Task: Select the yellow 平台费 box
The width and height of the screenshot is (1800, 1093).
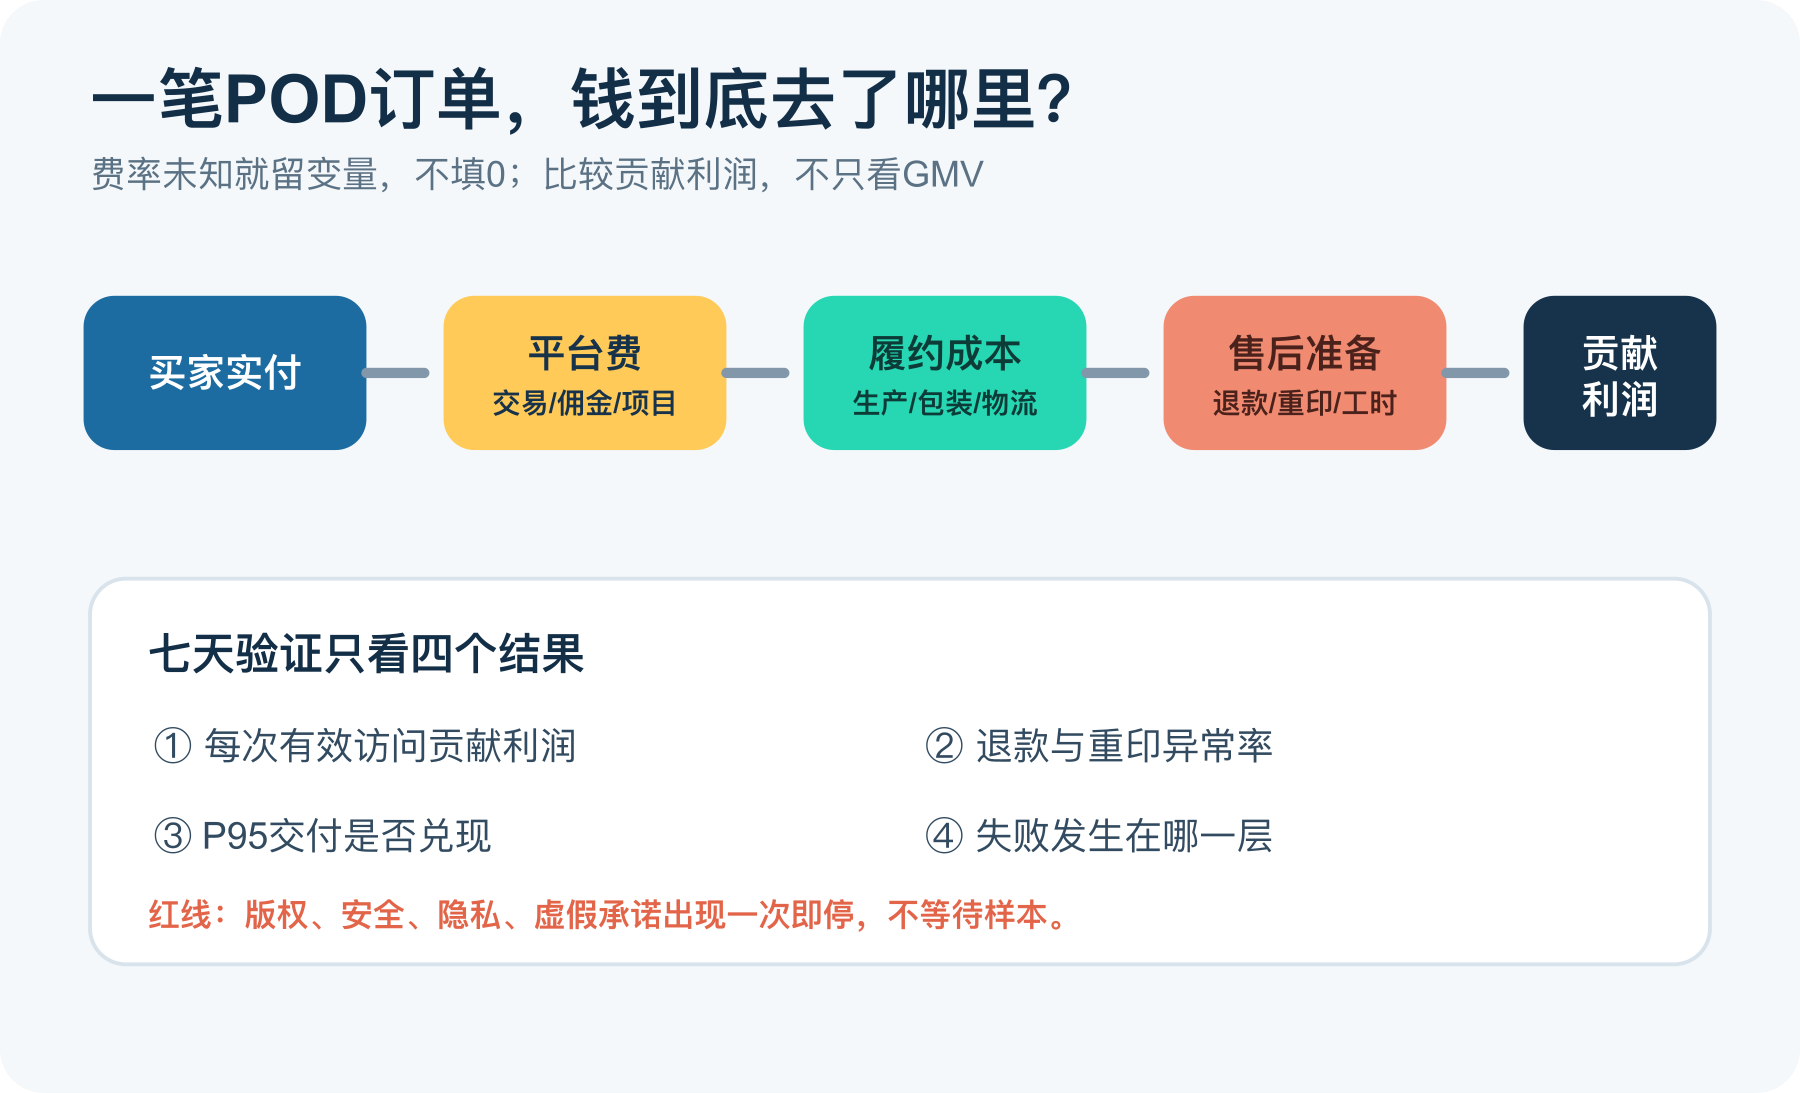Action: pos(585,372)
